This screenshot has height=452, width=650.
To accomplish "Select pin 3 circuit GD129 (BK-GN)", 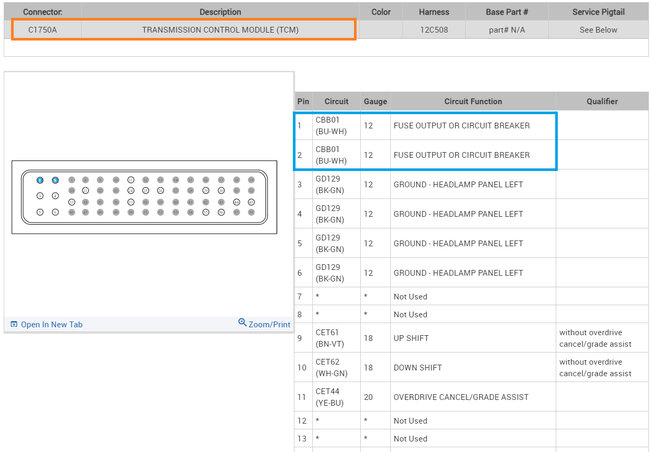I will (x=330, y=185).
